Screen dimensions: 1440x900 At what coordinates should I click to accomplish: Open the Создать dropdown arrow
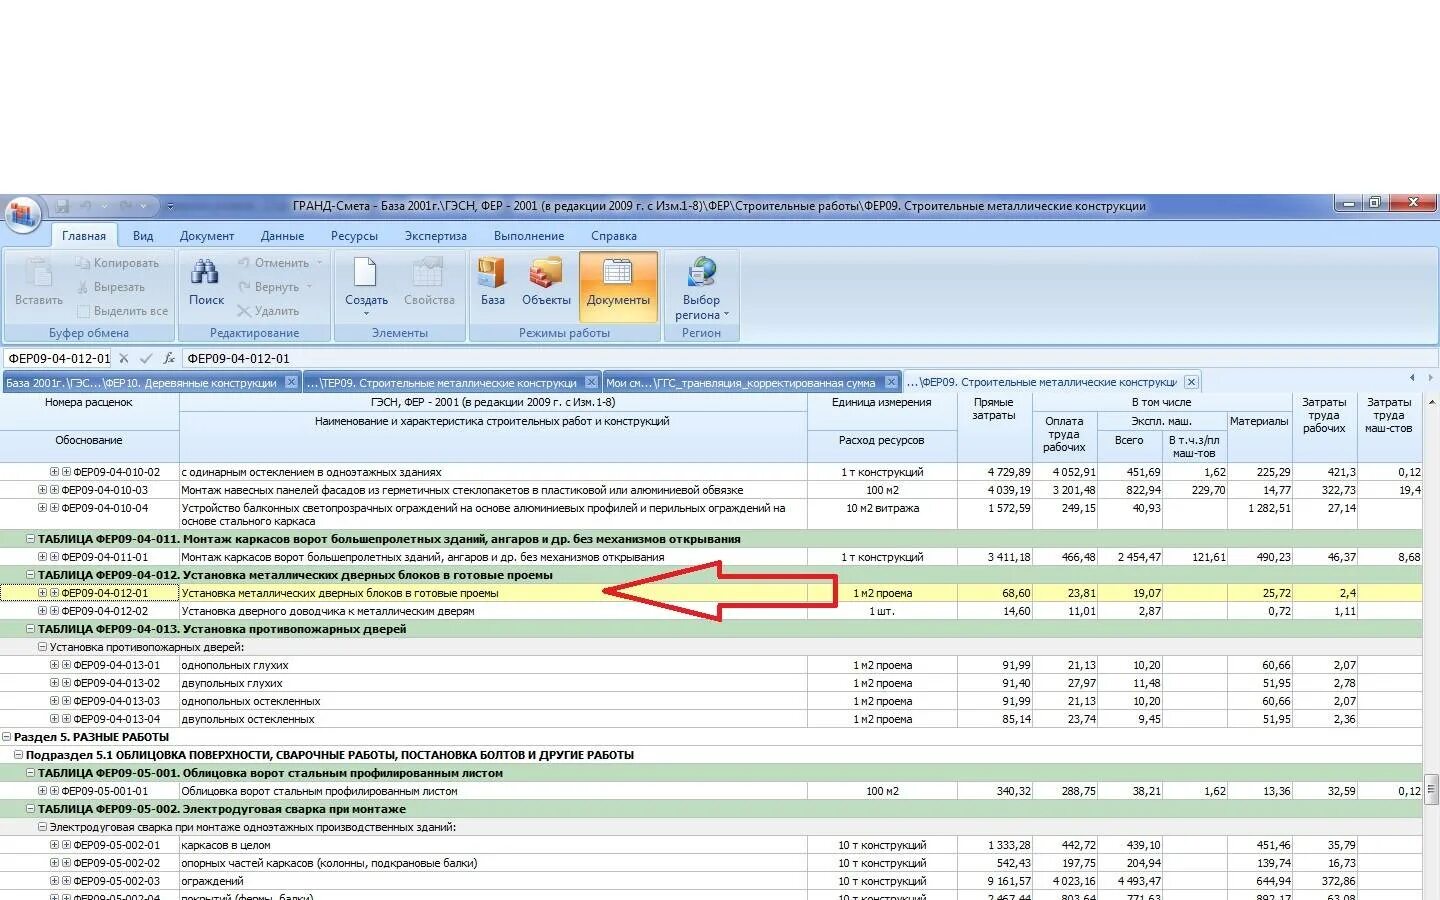tap(366, 314)
